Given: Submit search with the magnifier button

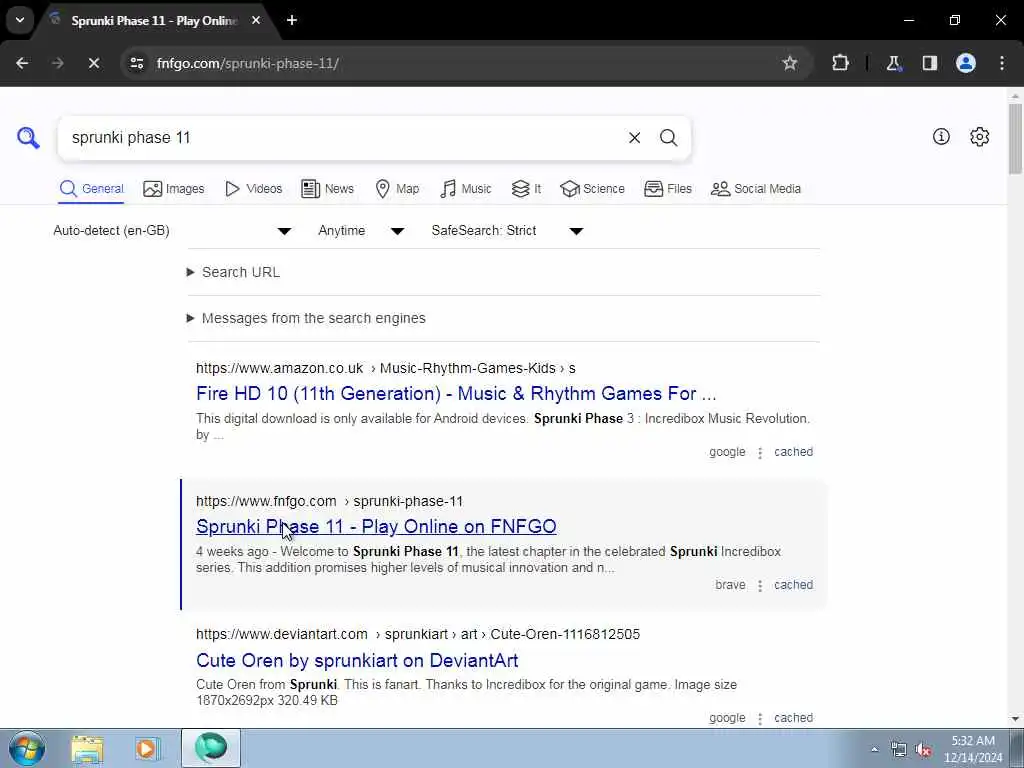Looking at the screenshot, I should click(668, 138).
